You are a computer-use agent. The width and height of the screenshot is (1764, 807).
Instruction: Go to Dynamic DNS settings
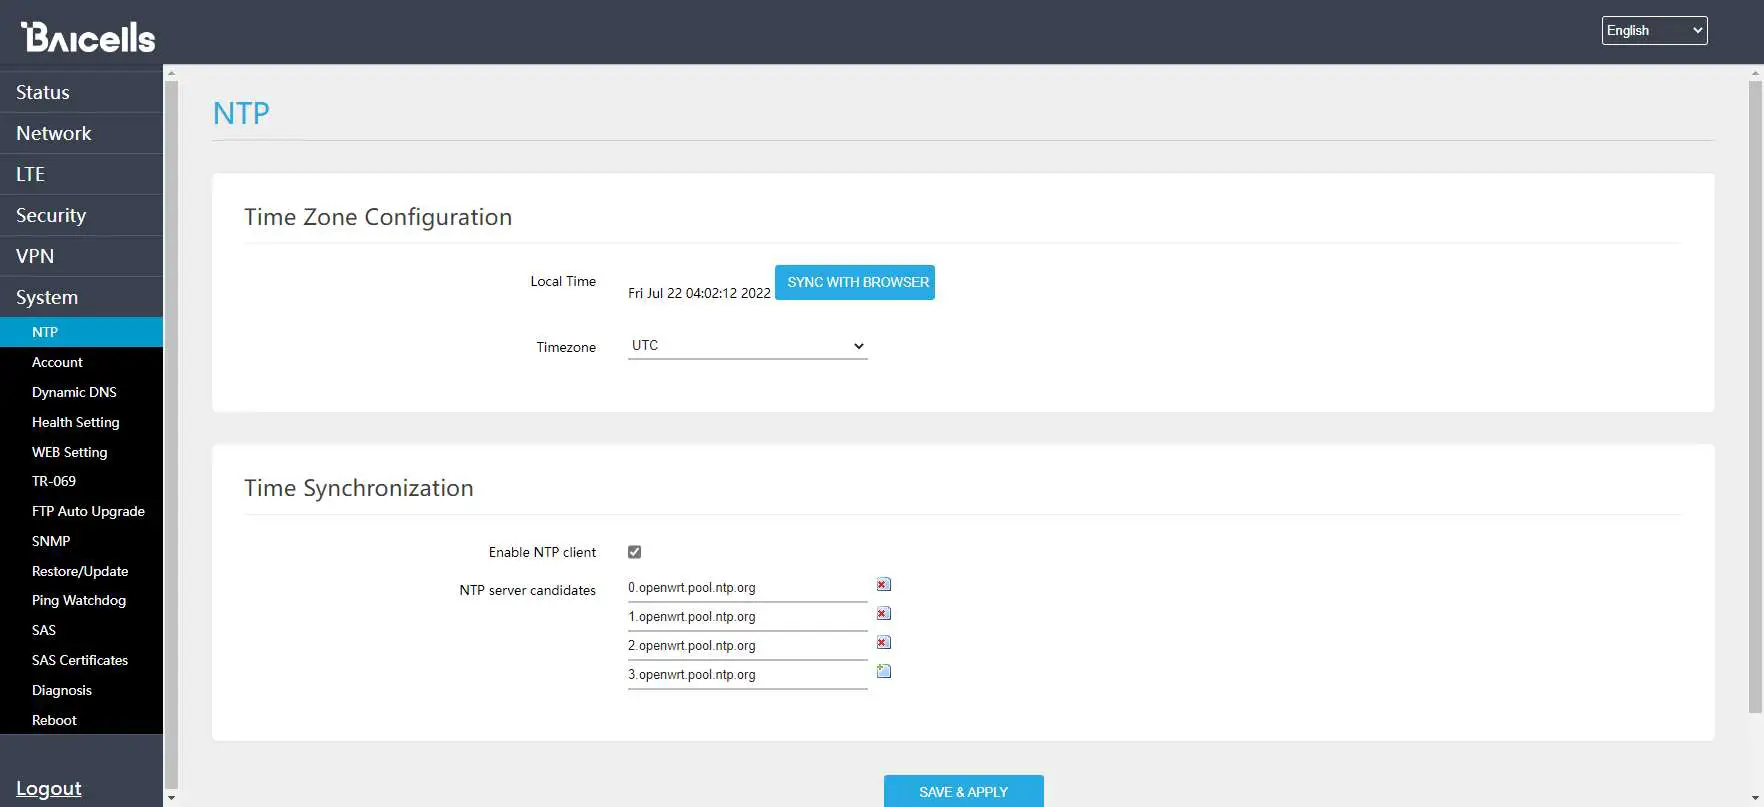pos(81,392)
